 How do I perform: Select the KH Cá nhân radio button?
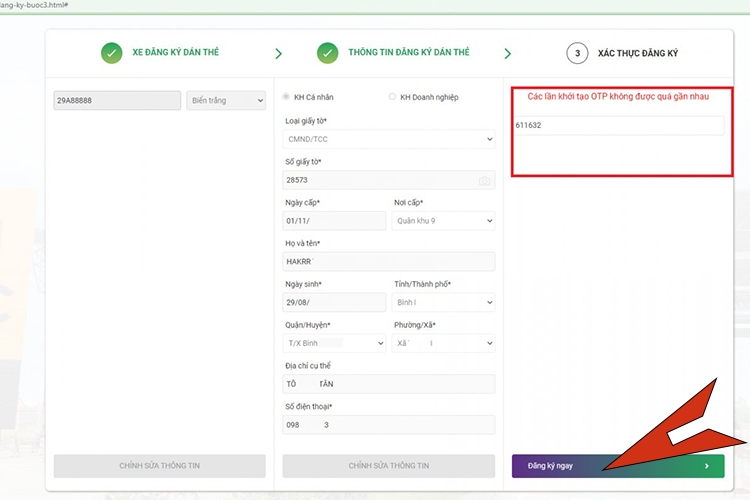[286, 97]
